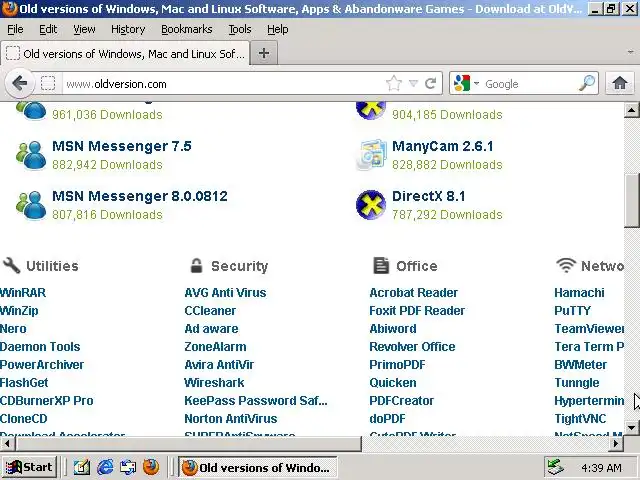Image resolution: width=640 pixels, height=480 pixels.
Task: Open the Hamachi link
Action: (579, 293)
